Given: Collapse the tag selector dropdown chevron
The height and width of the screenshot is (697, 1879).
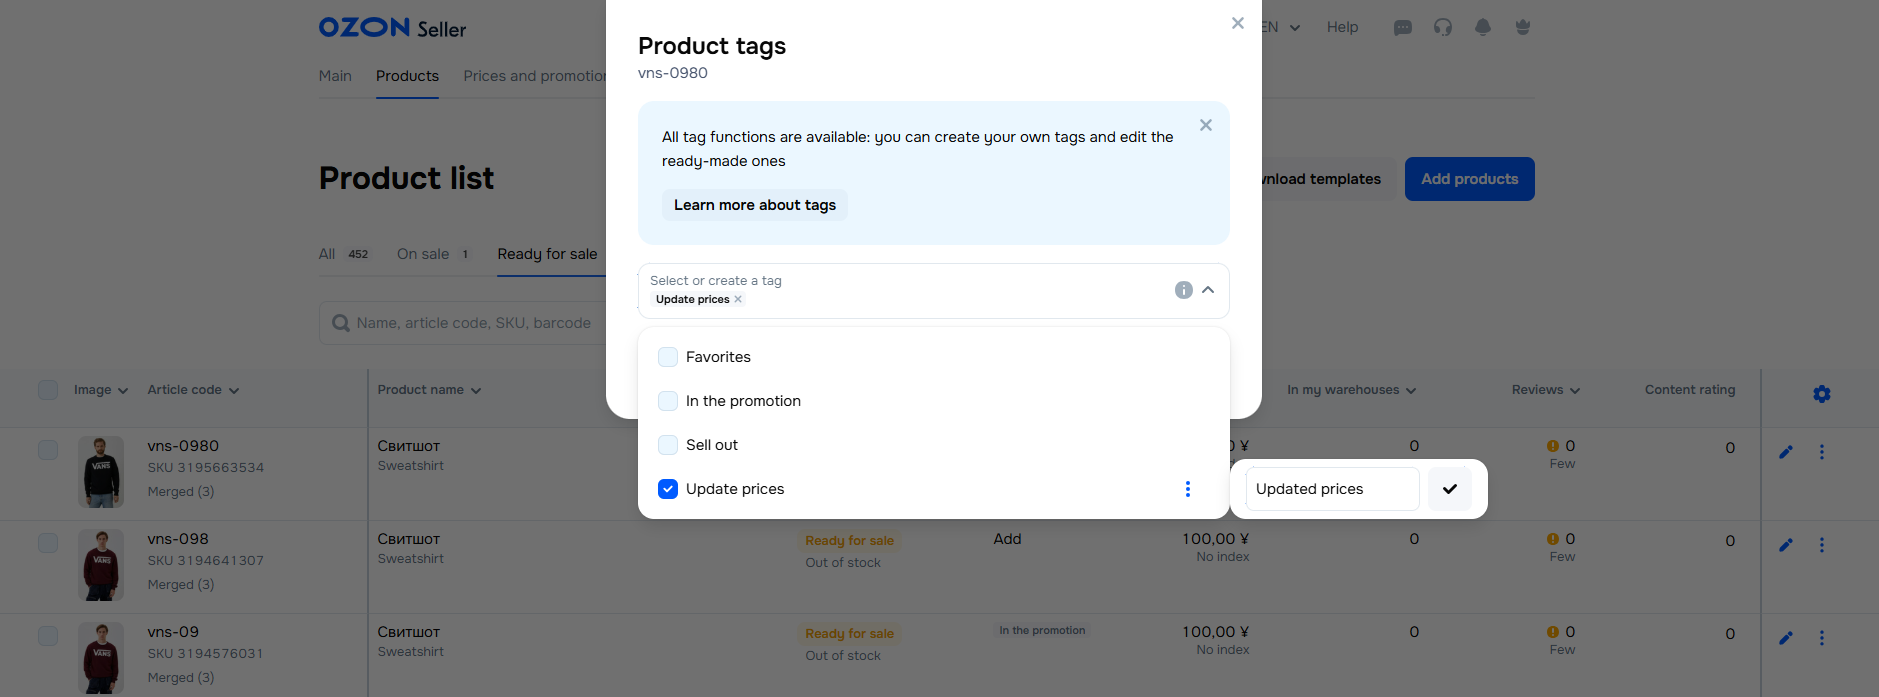Looking at the screenshot, I should click(x=1208, y=290).
